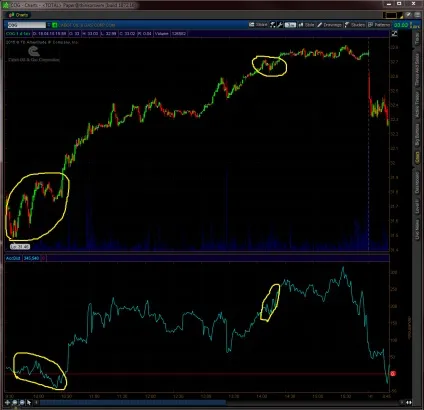Image resolution: width=424 pixels, height=410 pixels.
Task: Open the Active Trader side tab
Action: (417, 105)
